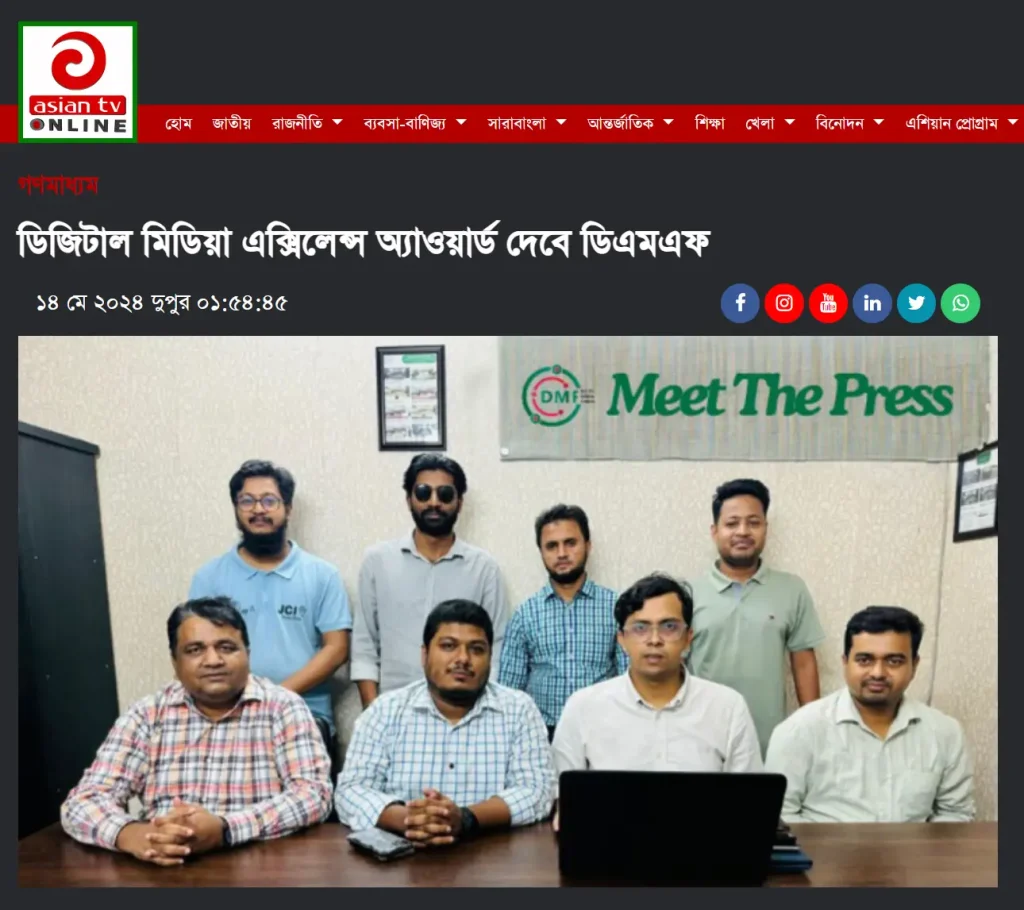This screenshot has height=910, width=1024.
Task: Open the Instagram icon link
Action: (x=784, y=303)
